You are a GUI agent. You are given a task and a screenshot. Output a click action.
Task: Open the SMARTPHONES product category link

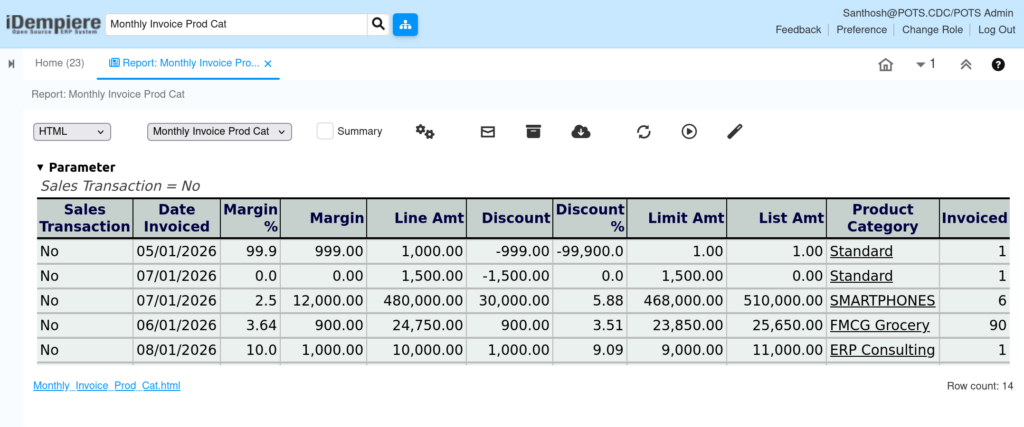[x=882, y=301]
